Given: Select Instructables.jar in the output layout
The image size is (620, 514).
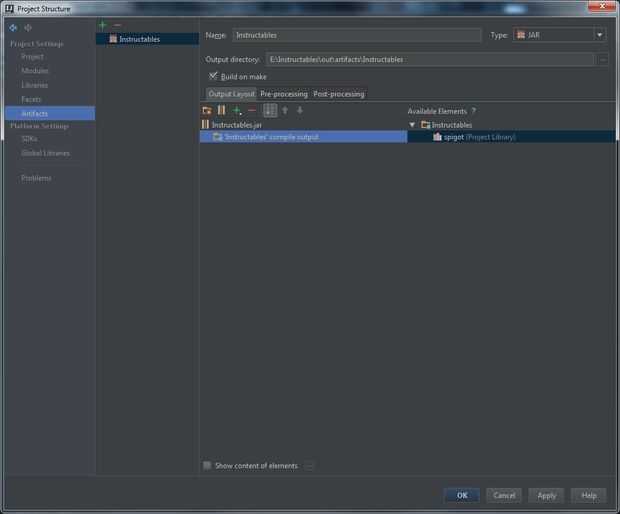Looking at the screenshot, I should [236, 125].
